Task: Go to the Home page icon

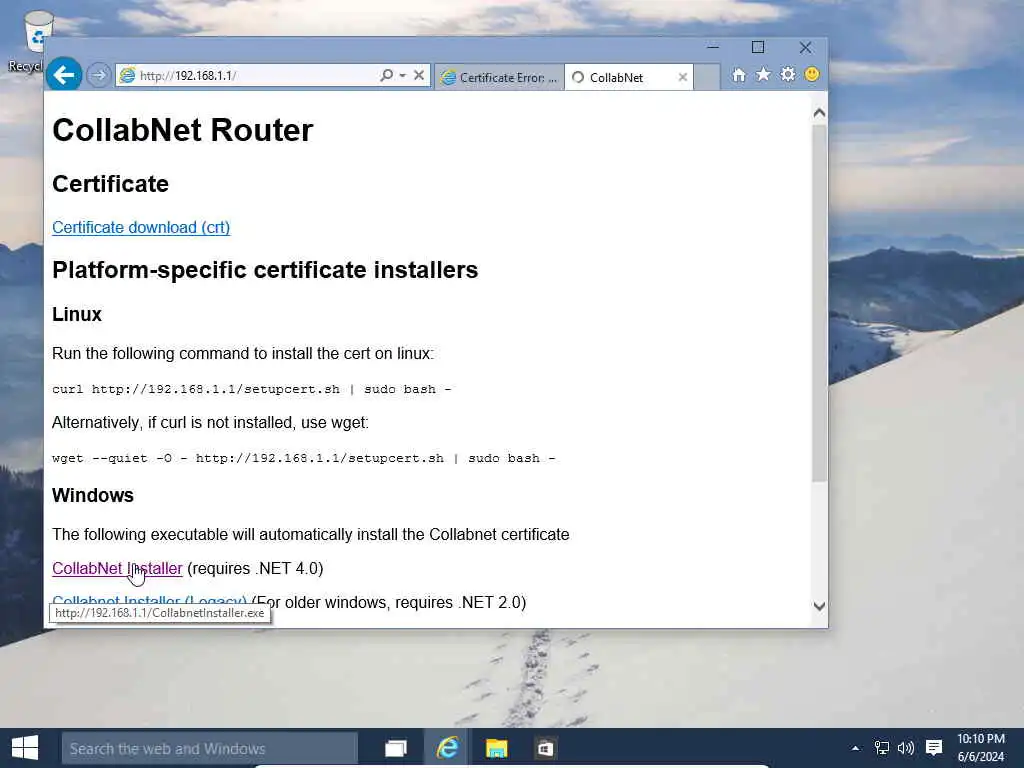Action: 739,75
